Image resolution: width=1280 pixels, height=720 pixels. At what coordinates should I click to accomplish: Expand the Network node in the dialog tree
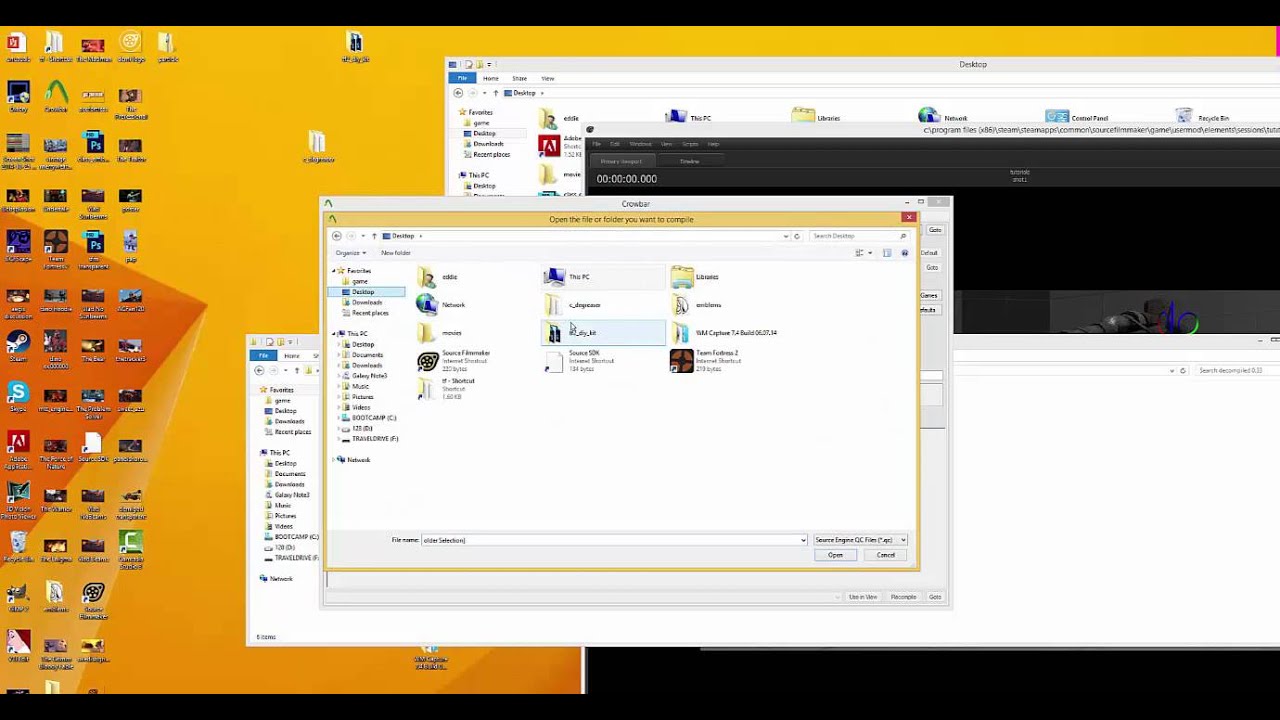click(x=334, y=460)
